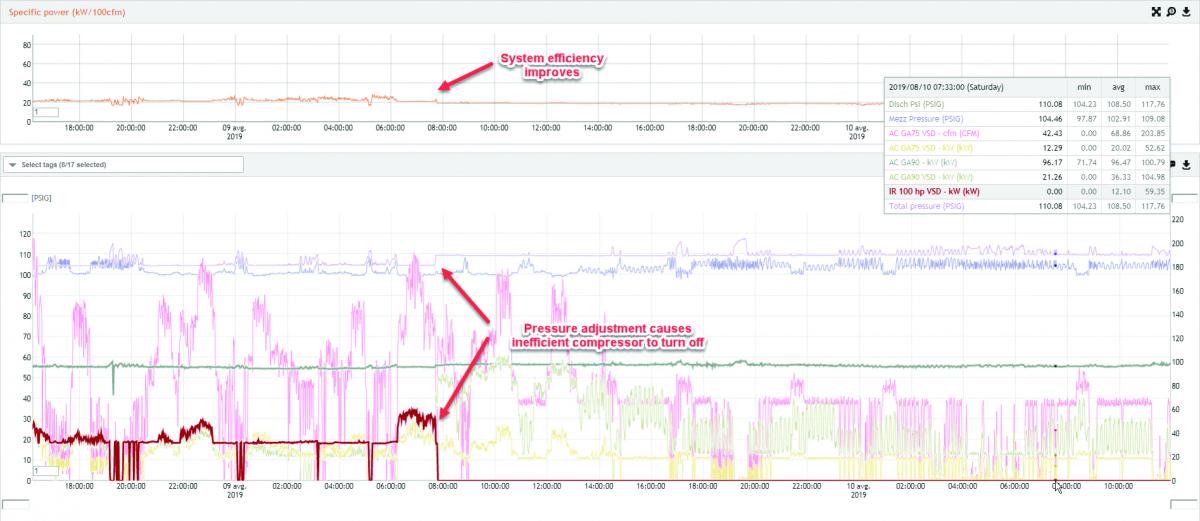Click the dropdown arrow beside Select tags
The image size is (1200, 521).
(12, 165)
